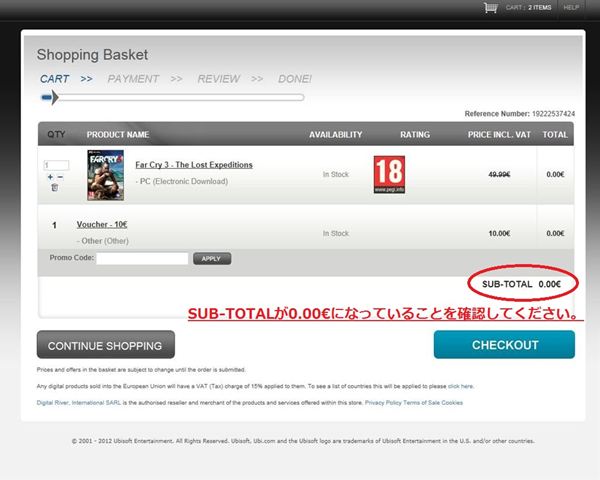Proceed with the CHECKOUT button
Image resolution: width=600 pixels, height=480 pixels.
pos(504,344)
